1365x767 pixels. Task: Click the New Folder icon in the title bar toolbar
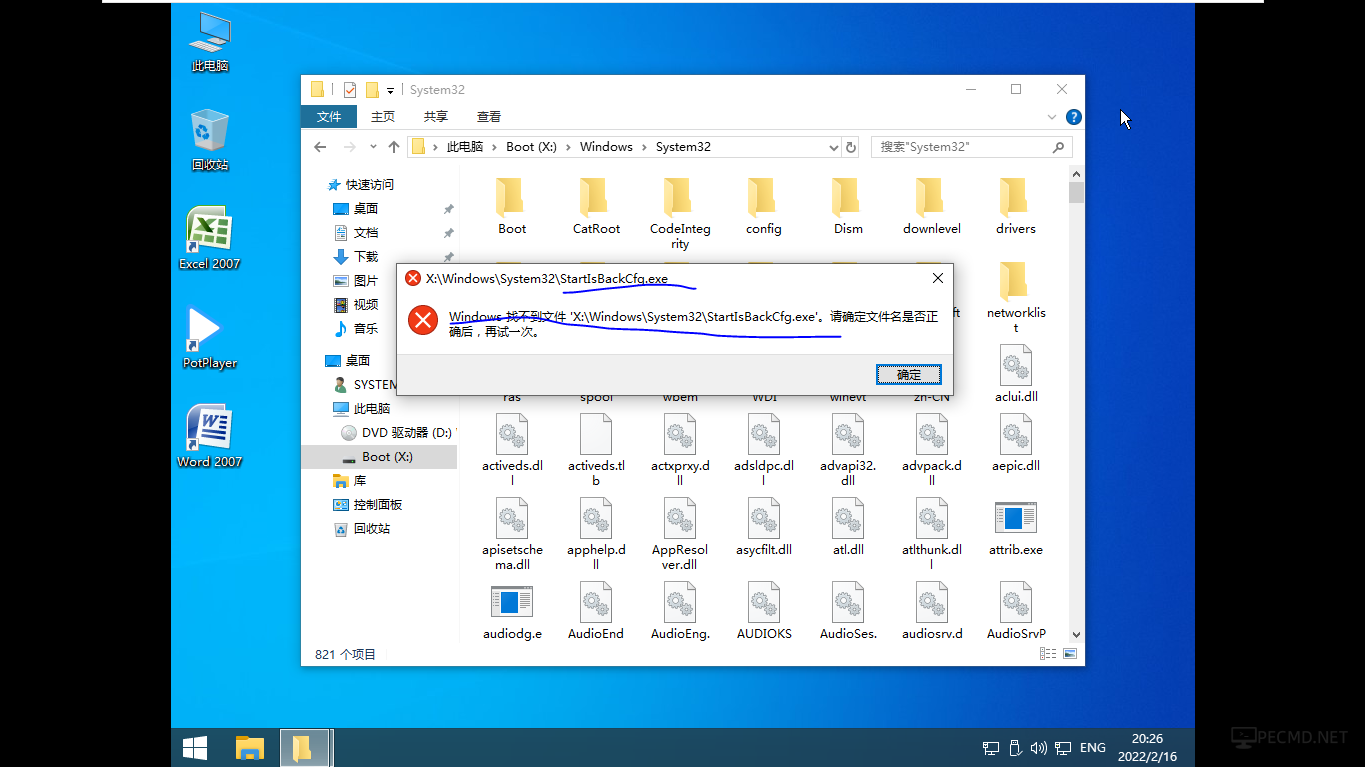pos(372,90)
